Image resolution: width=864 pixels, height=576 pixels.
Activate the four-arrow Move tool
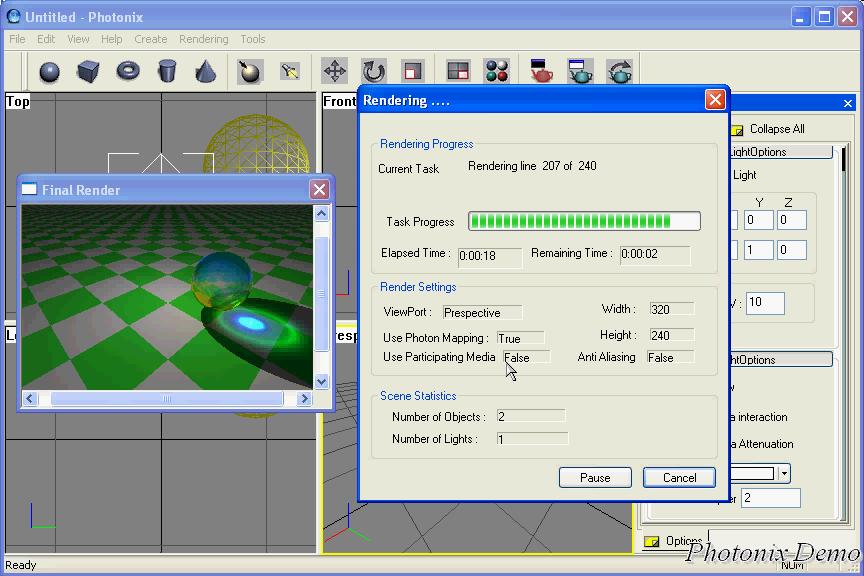[x=334, y=71]
